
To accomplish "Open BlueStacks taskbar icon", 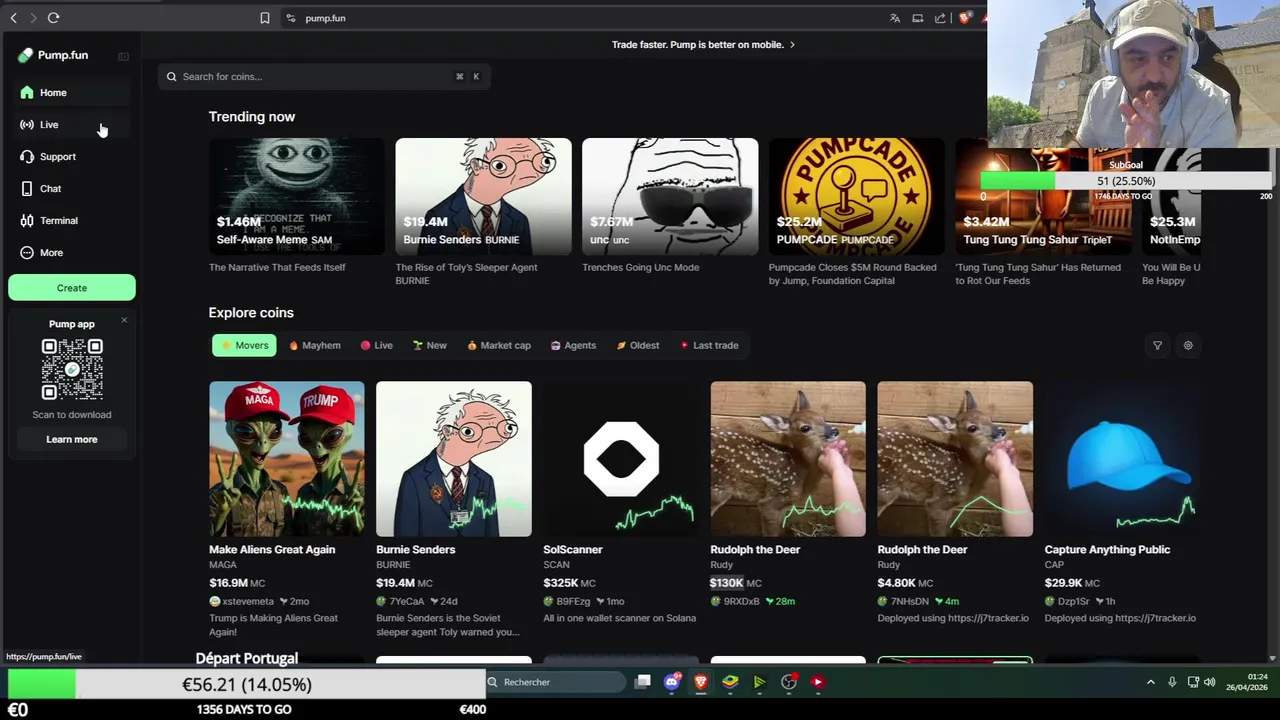I will [730, 682].
